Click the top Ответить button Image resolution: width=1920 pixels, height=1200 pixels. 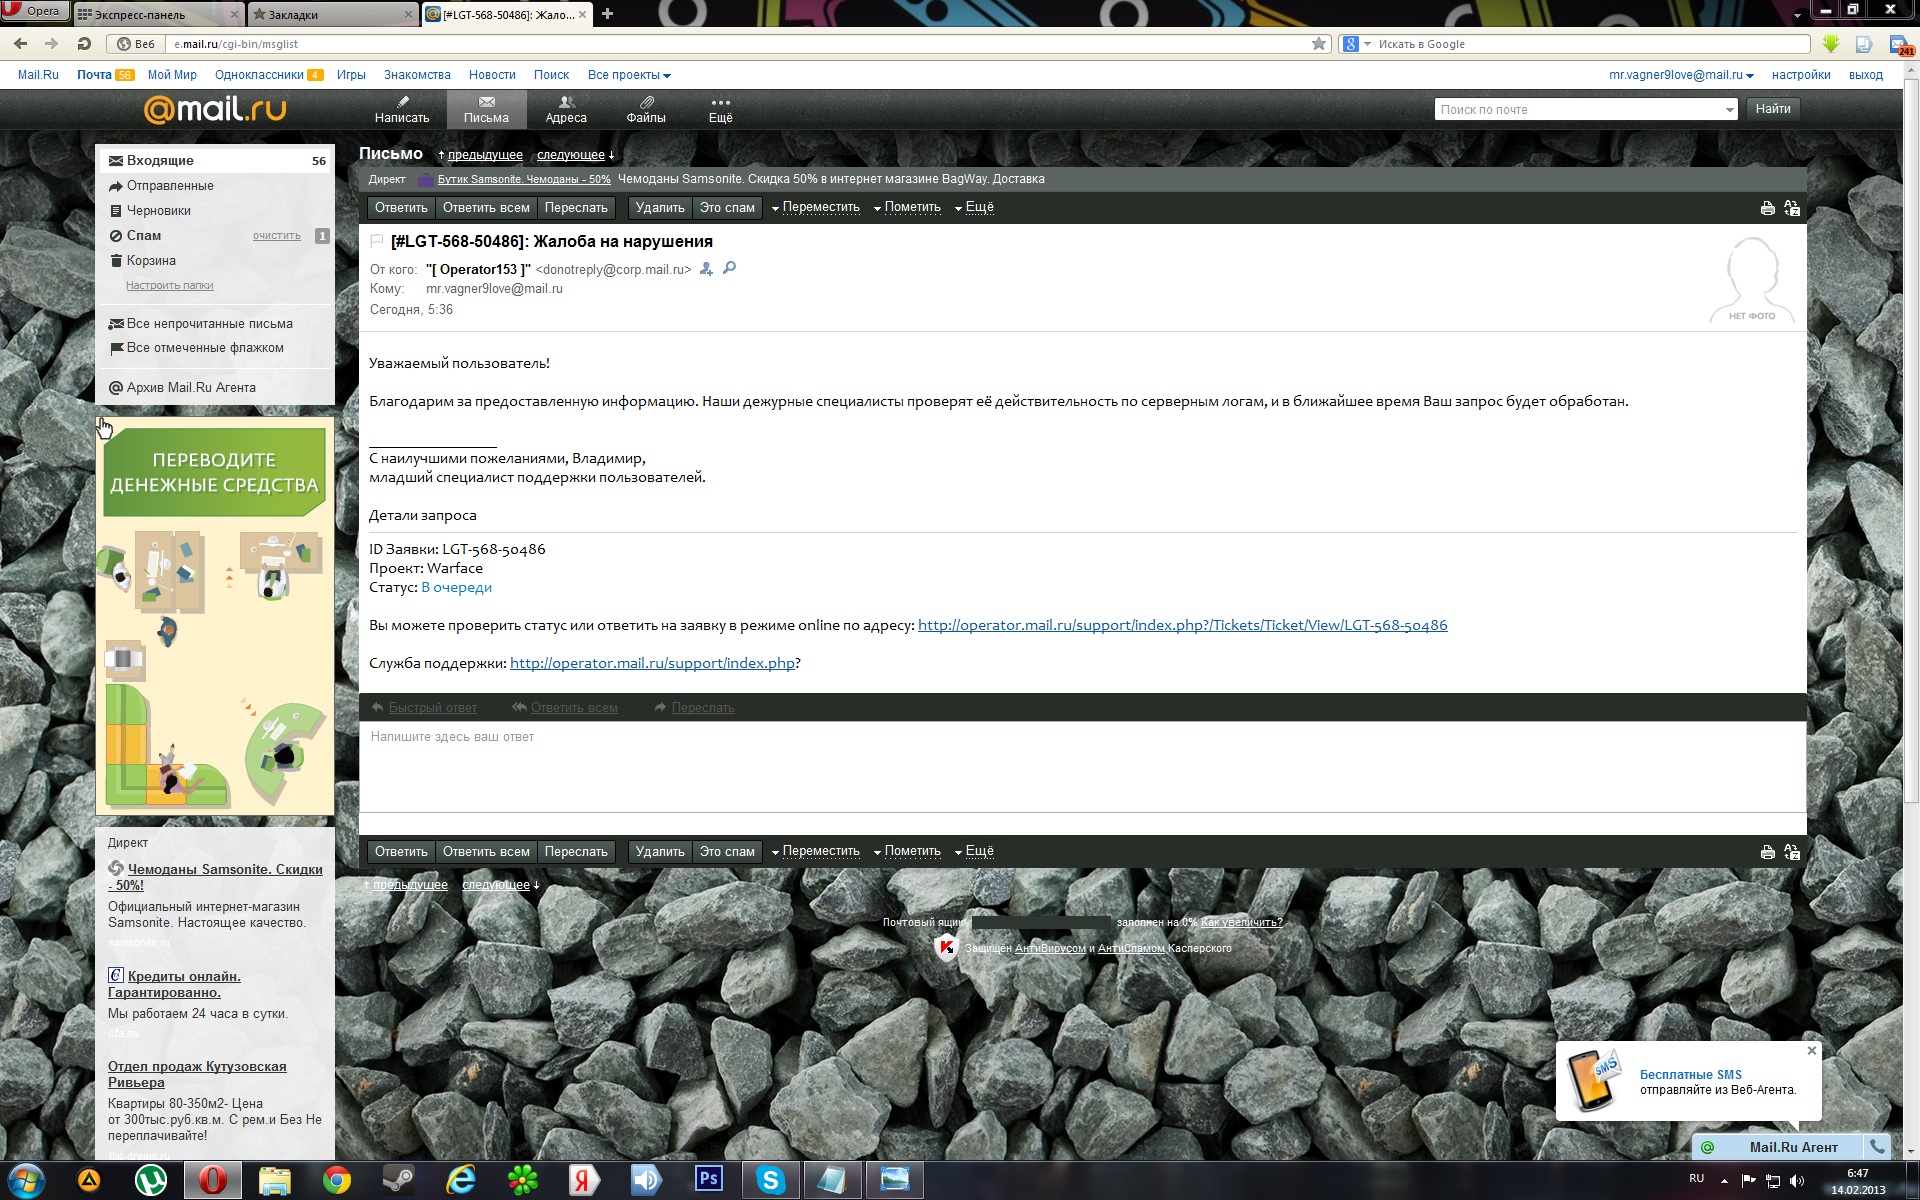[x=401, y=208]
